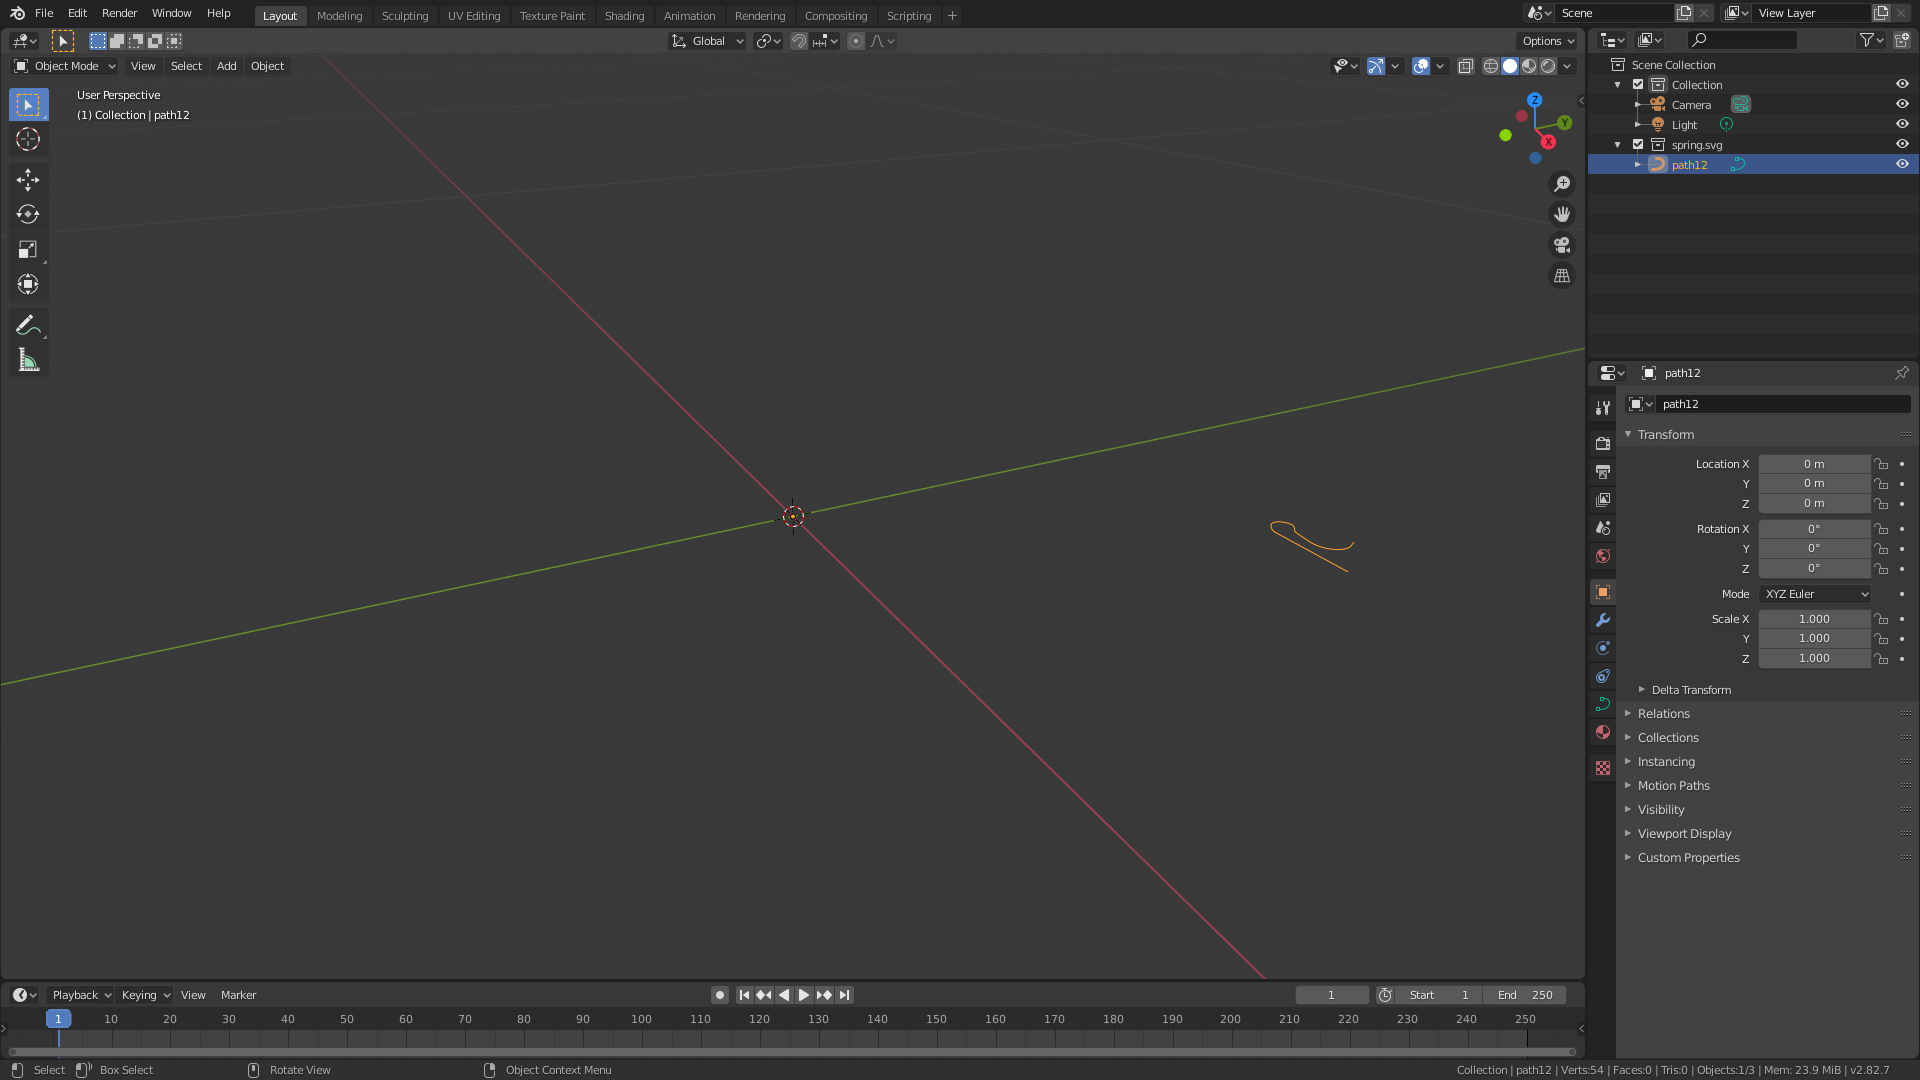Activate the Rotate tool
The height and width of the screenshot is (1080, 1920).
(x=28, y=215)
